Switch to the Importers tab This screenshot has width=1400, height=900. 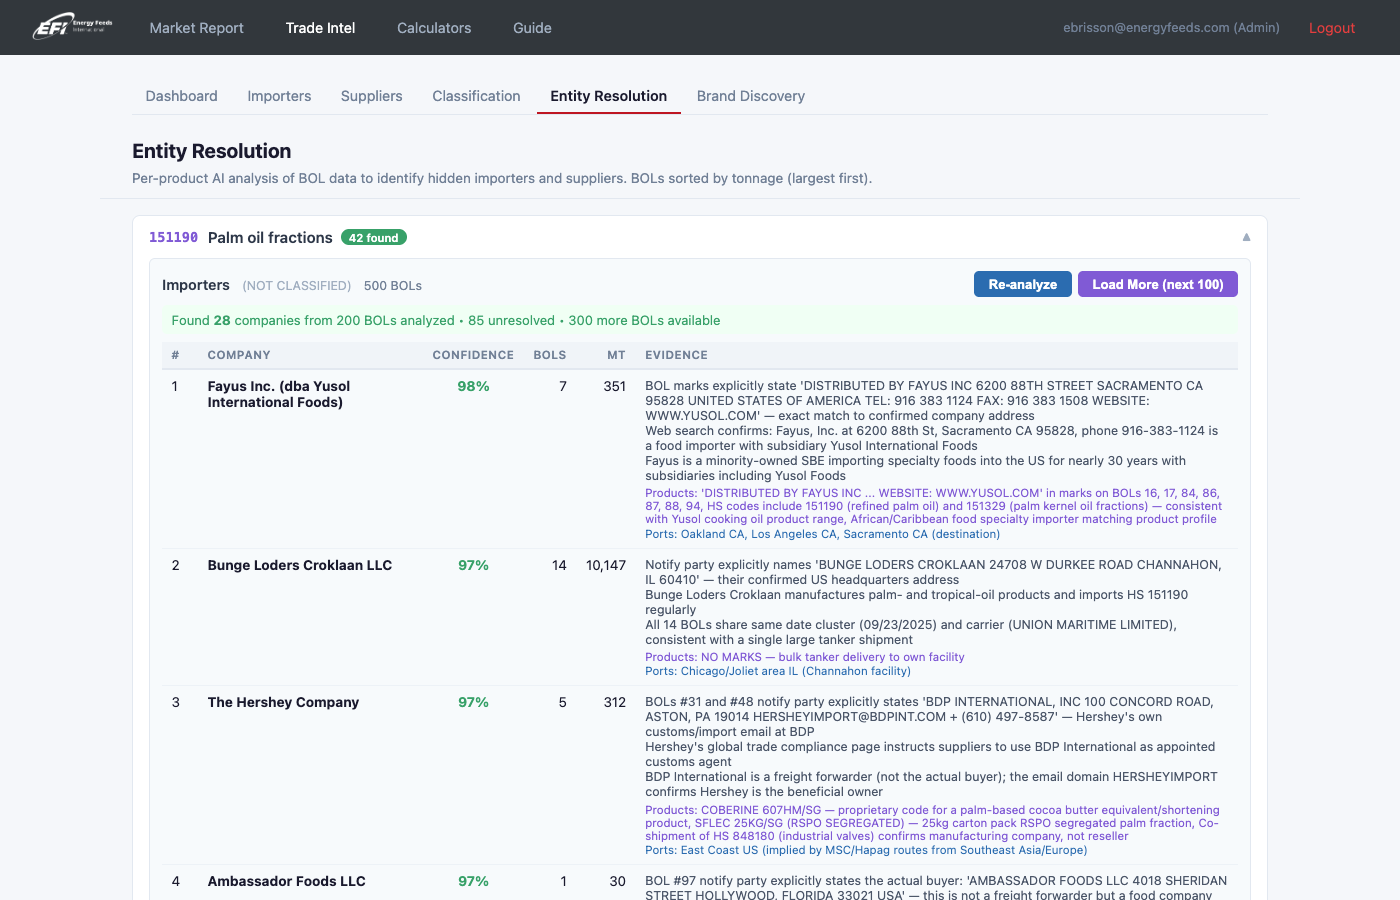click(x=279, y=96)
